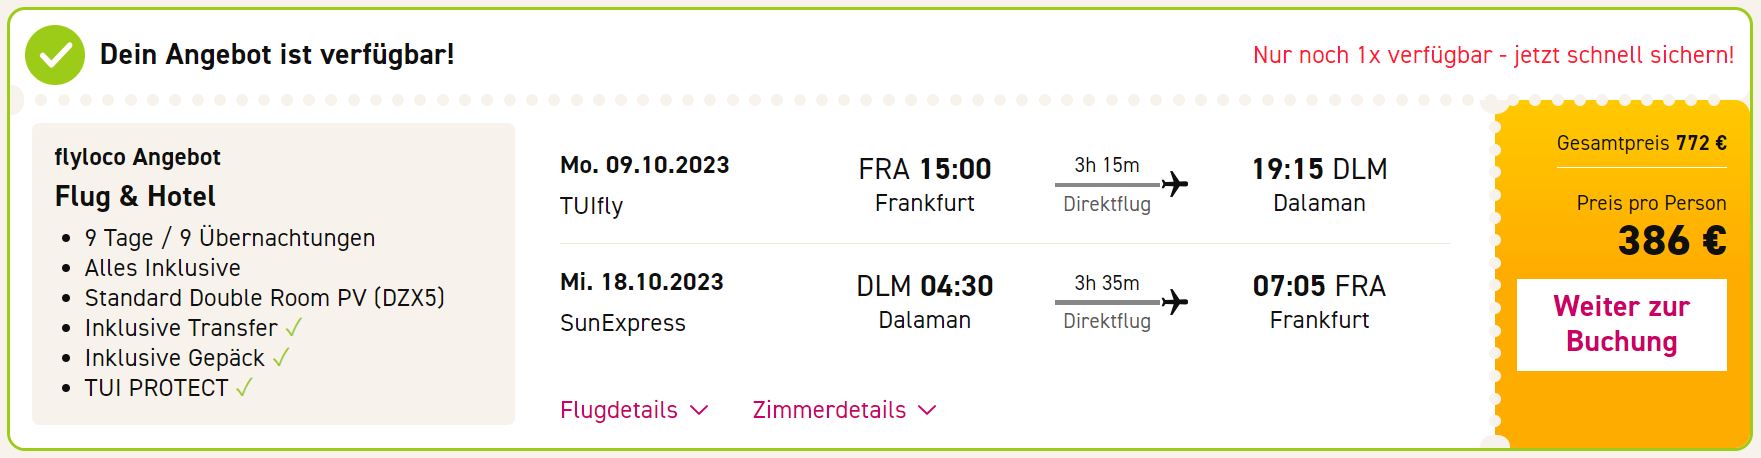Click the outbound date Mo. 09.10.2023
This screenshot has width=1761, height=458.
tap(645, 165)
